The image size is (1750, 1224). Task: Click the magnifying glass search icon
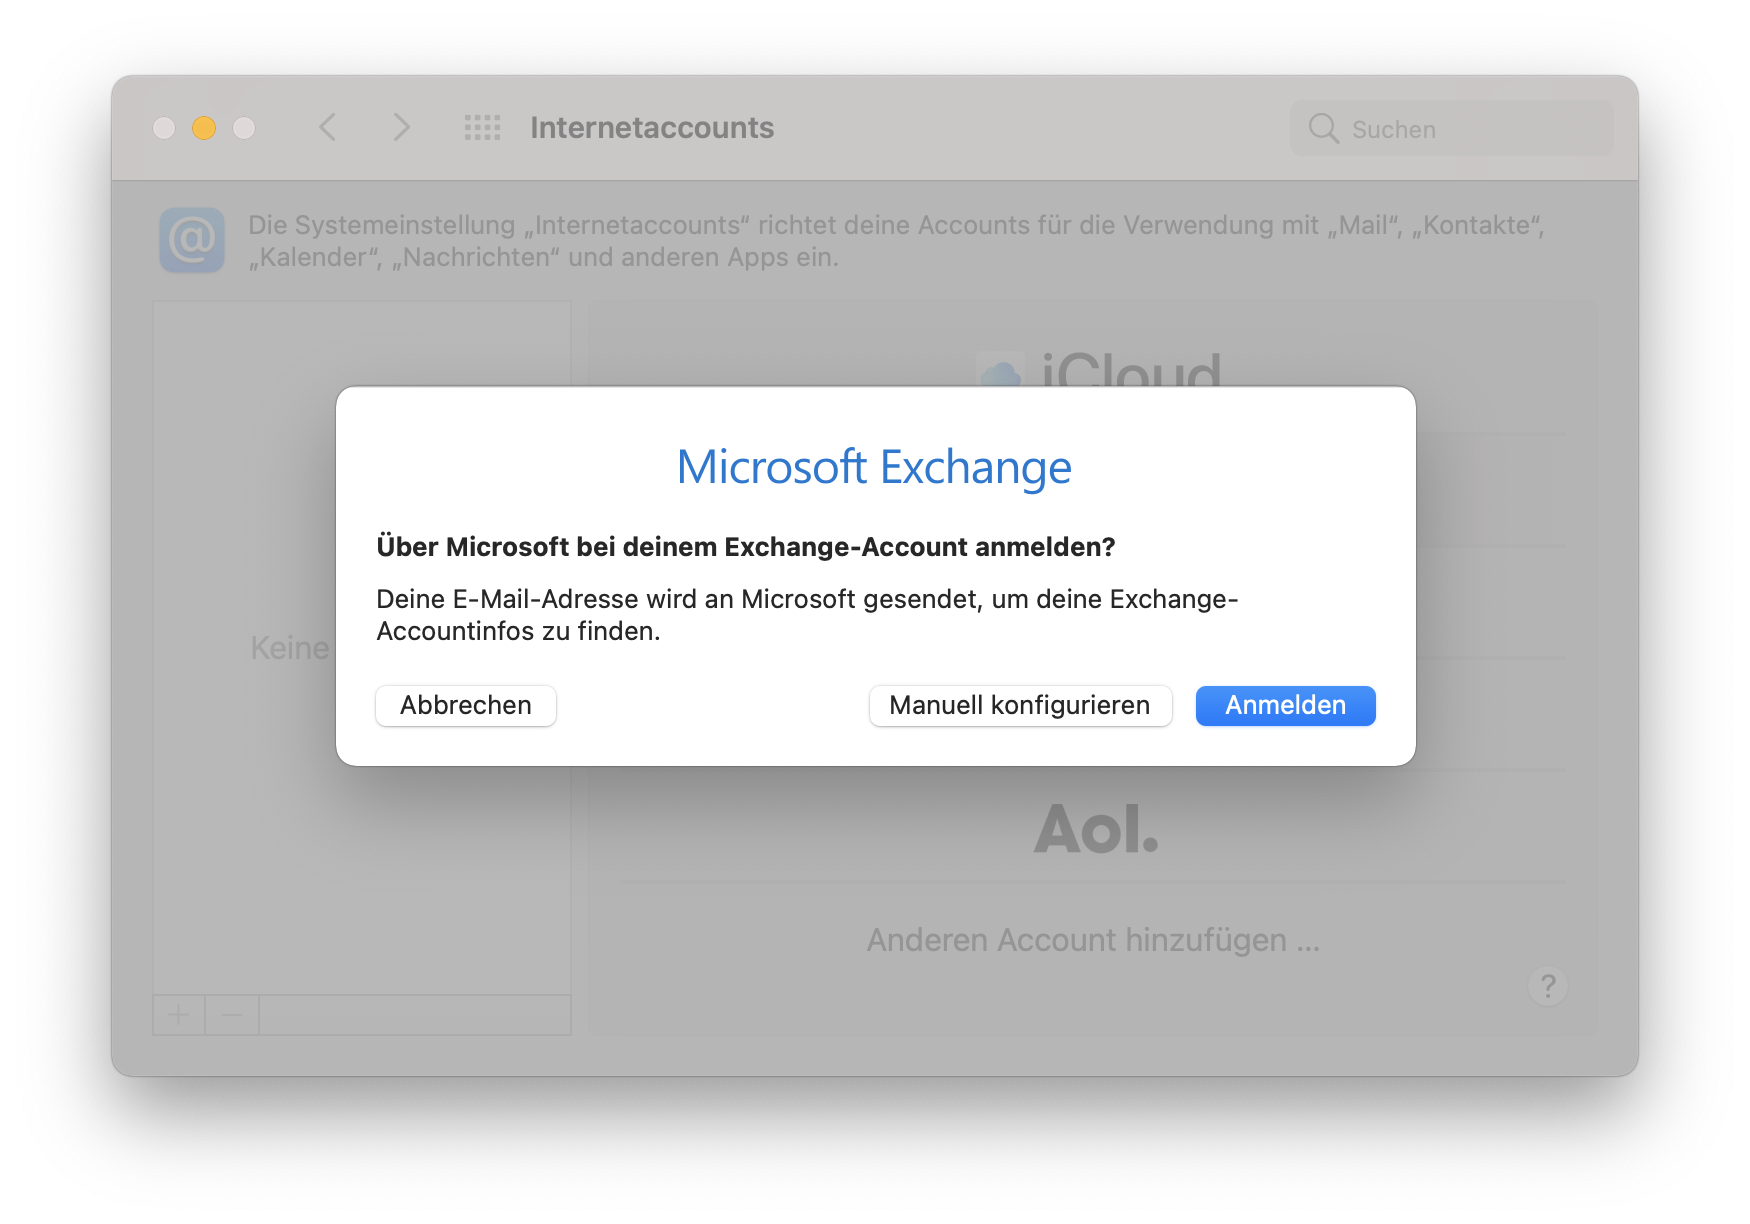pos(1323,128)
